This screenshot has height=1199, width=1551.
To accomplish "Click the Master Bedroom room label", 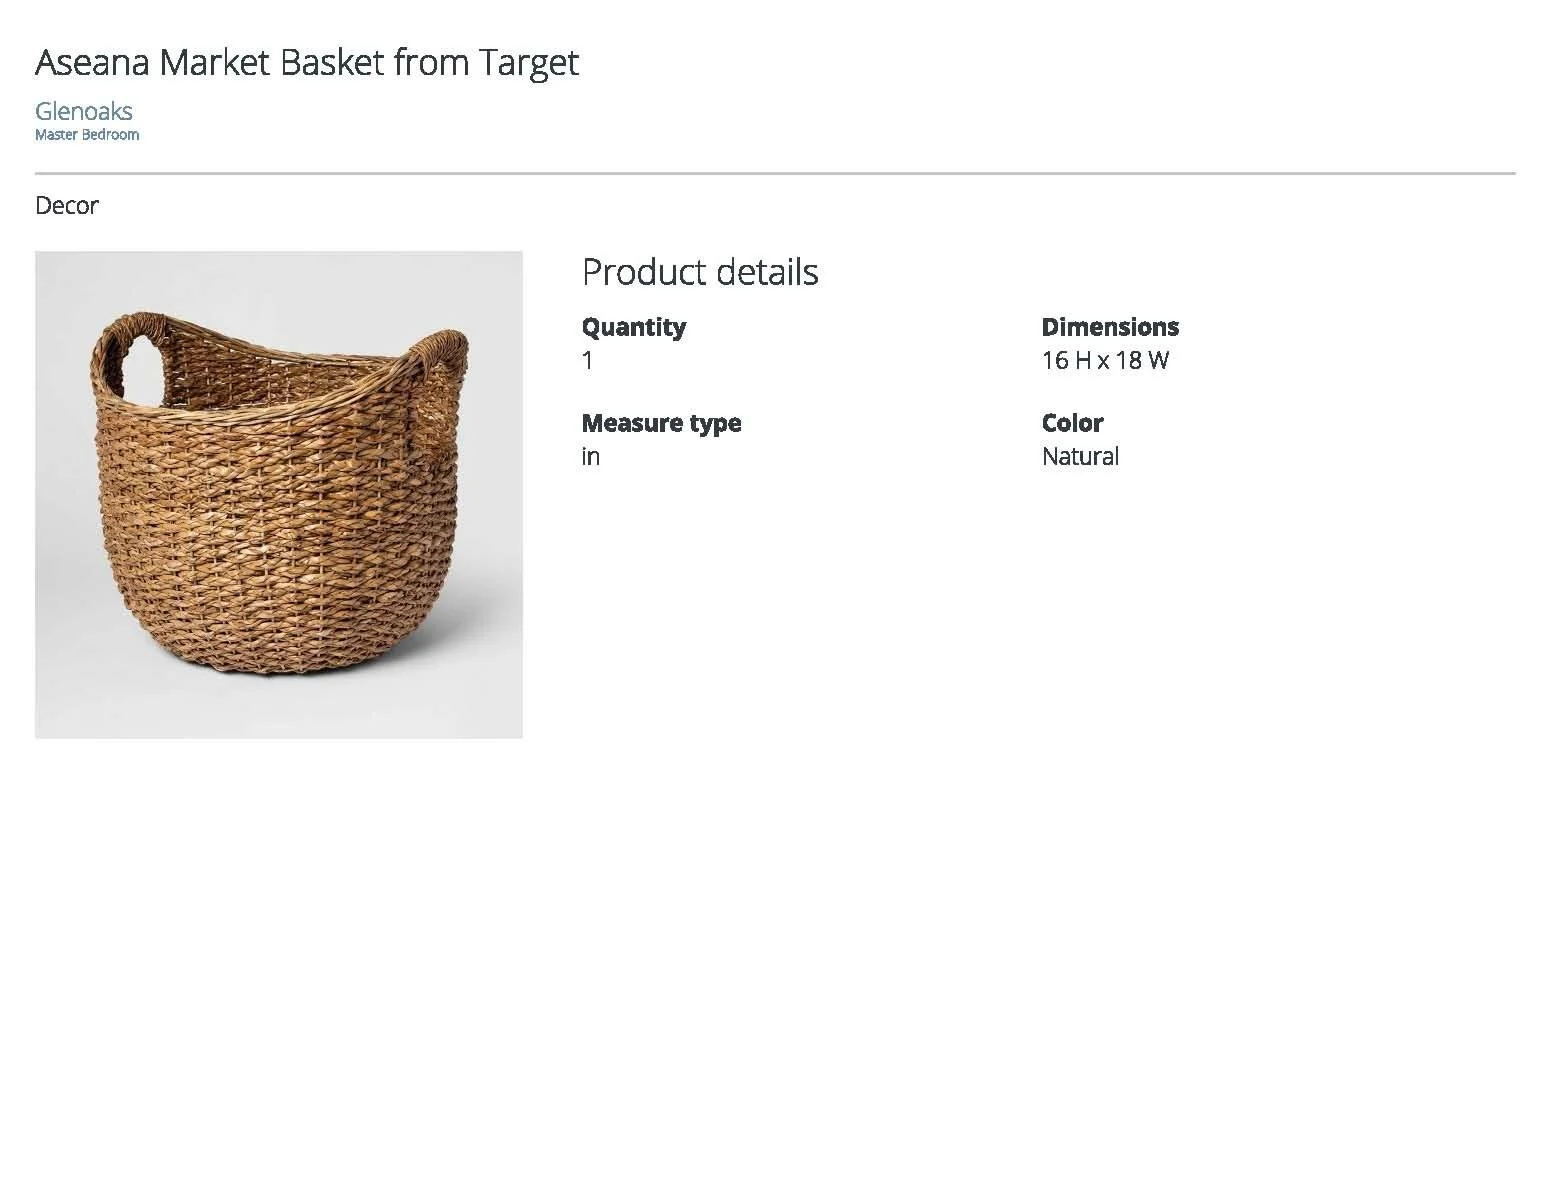I will click(x=87, y=135).
